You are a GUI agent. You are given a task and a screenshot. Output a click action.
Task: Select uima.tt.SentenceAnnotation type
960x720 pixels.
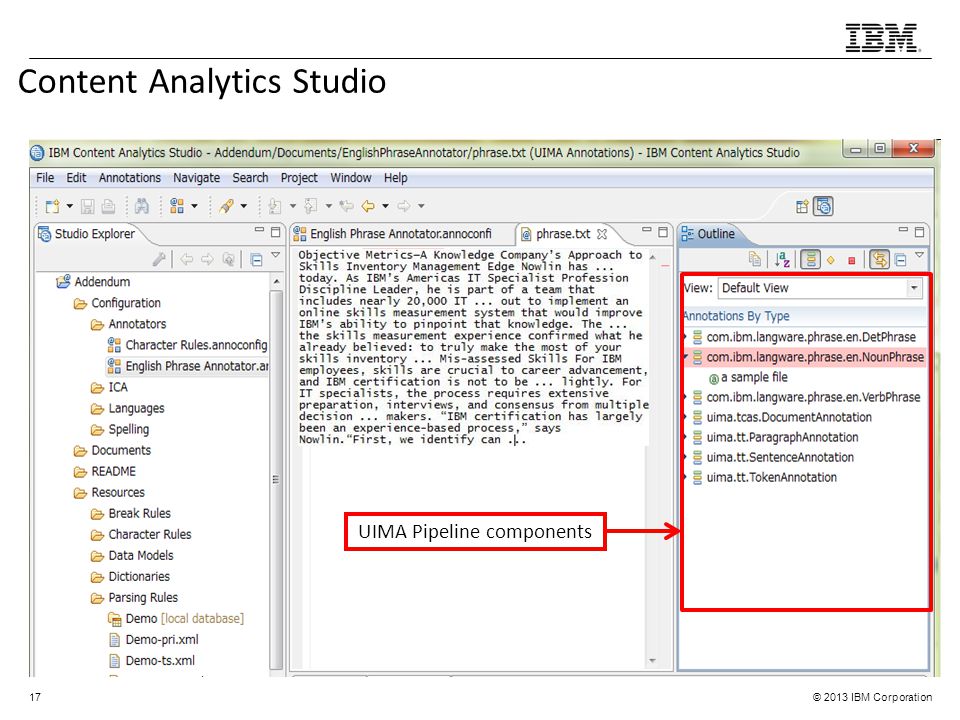pyautogui.click(x=773, y=457)
